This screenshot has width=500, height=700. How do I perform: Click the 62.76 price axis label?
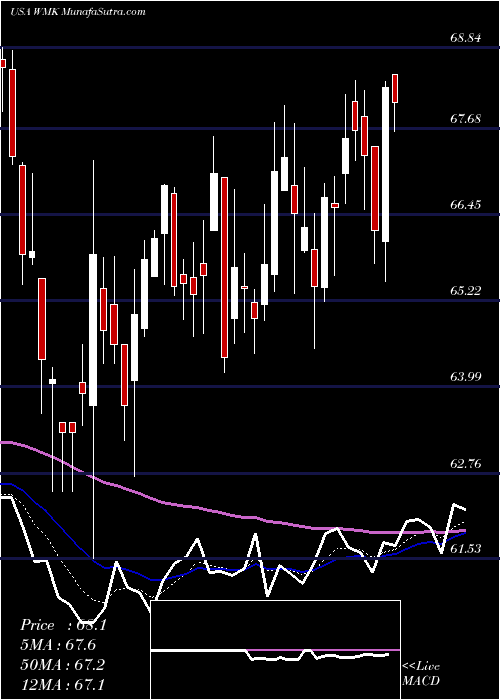pyautogui.click(x=465, y=464)
